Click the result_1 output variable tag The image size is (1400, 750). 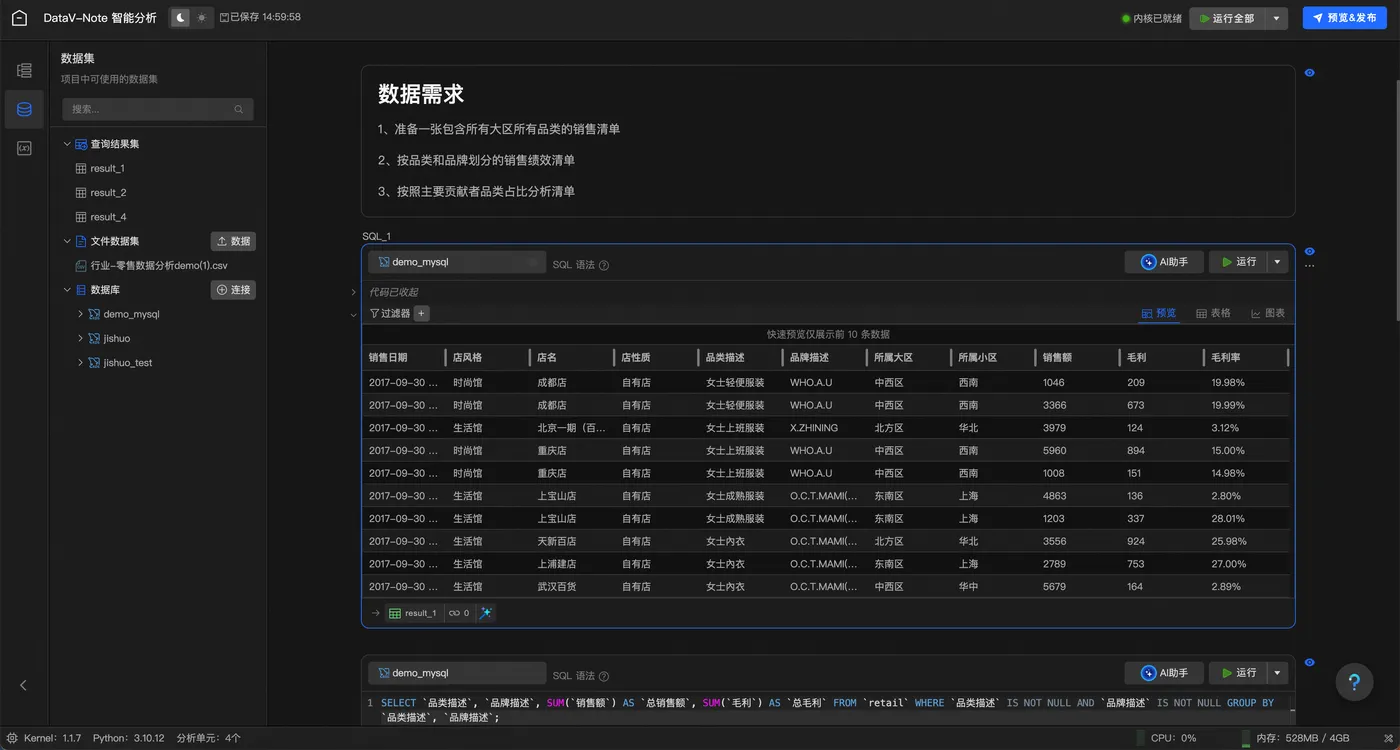pyautogui.click(x=413, y=613)
